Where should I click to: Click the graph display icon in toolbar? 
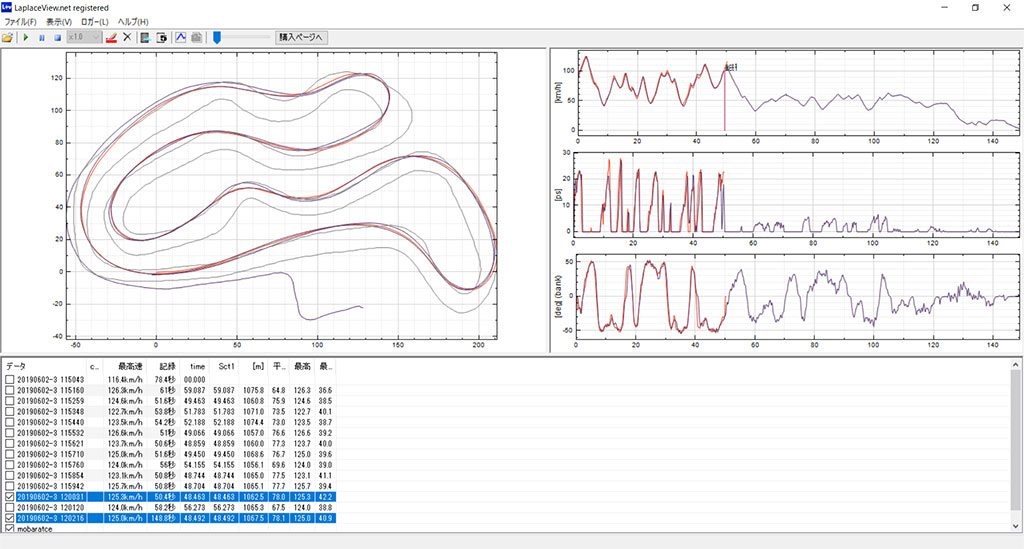point(181,37)
